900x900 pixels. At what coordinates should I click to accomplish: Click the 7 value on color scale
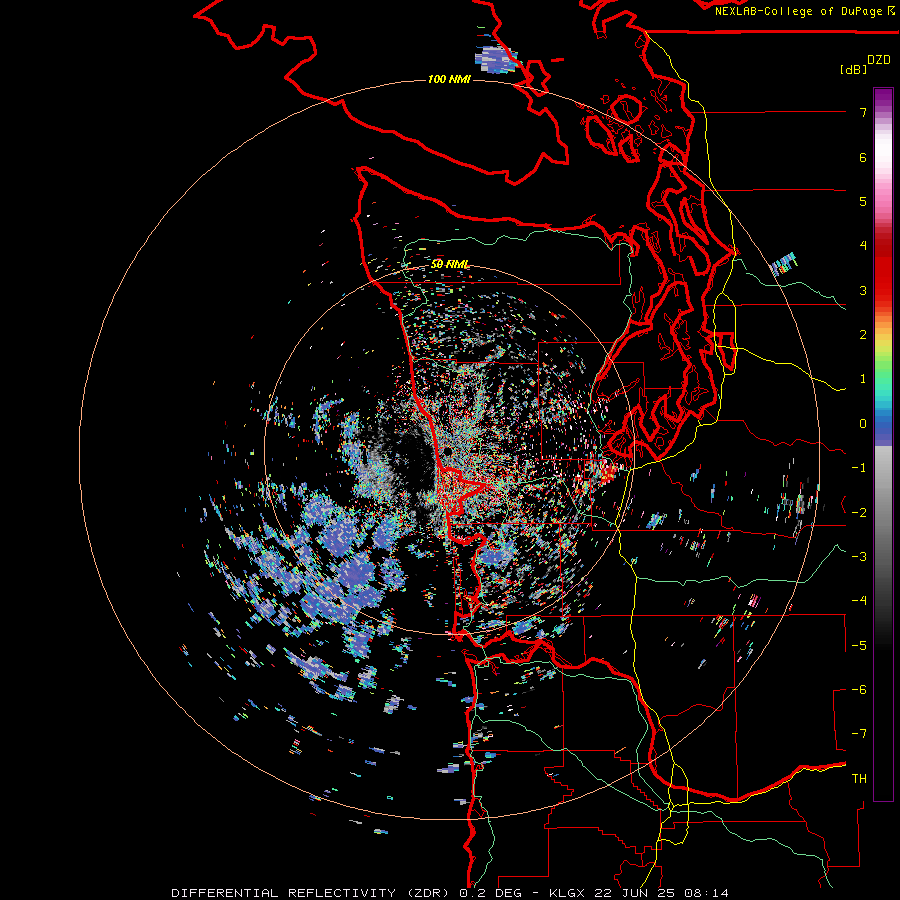click(x=863, y=112)
